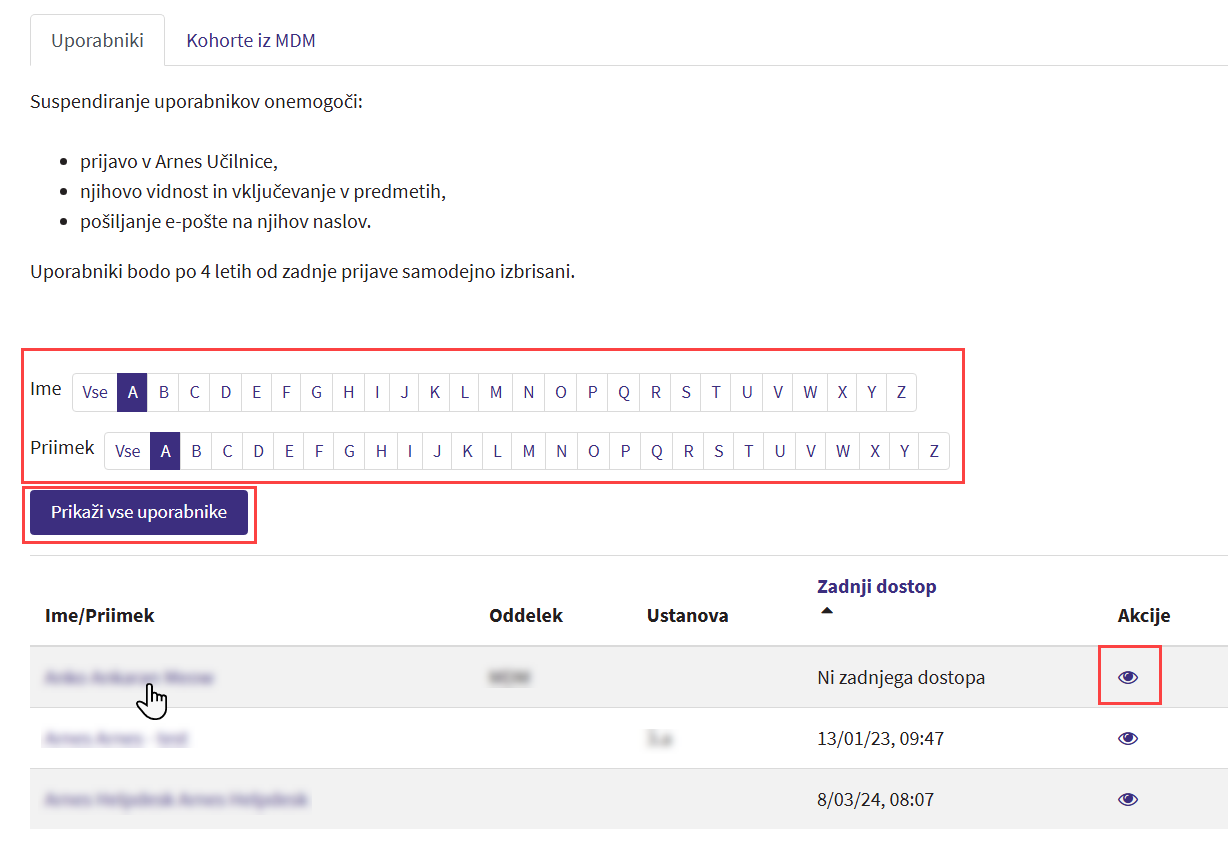Filter Ime by letter B
This screenshot has height=858, width=1230.
click(x=163, y=392)
